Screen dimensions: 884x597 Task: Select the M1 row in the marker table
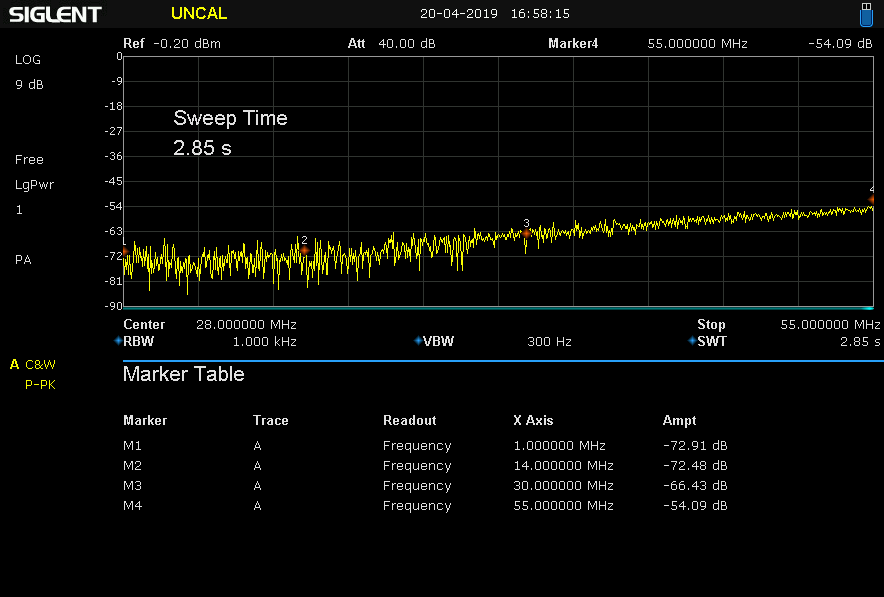425,446
